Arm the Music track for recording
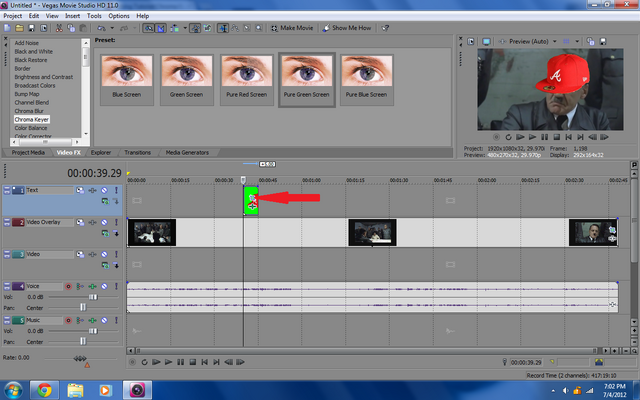 69,320
